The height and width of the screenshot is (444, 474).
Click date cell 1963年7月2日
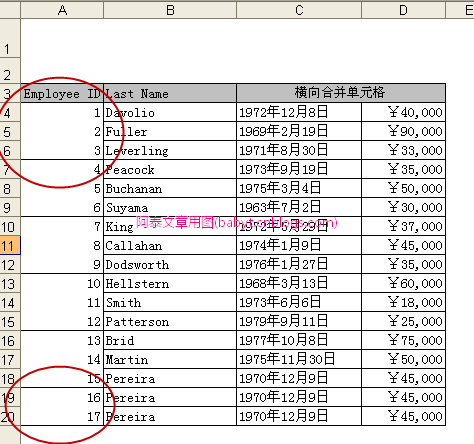click(x=299, y=207)
